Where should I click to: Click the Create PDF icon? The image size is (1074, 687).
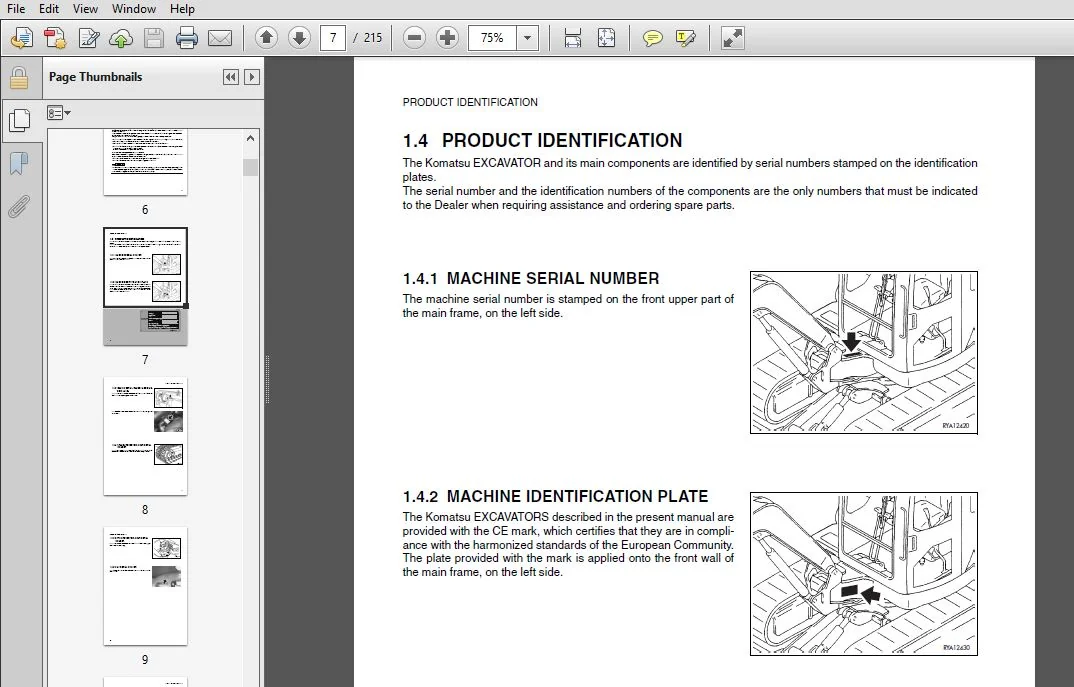click(x=55, y=38)
